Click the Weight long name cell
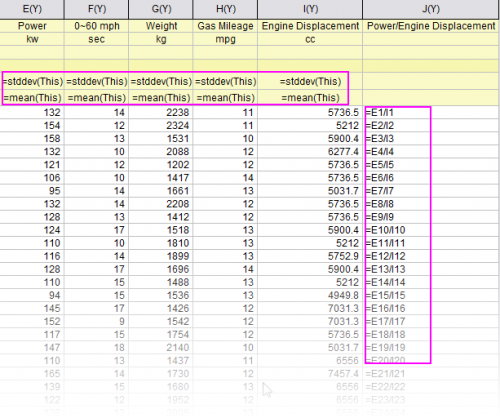The image size is (500, 418). [x=161, y=26]
